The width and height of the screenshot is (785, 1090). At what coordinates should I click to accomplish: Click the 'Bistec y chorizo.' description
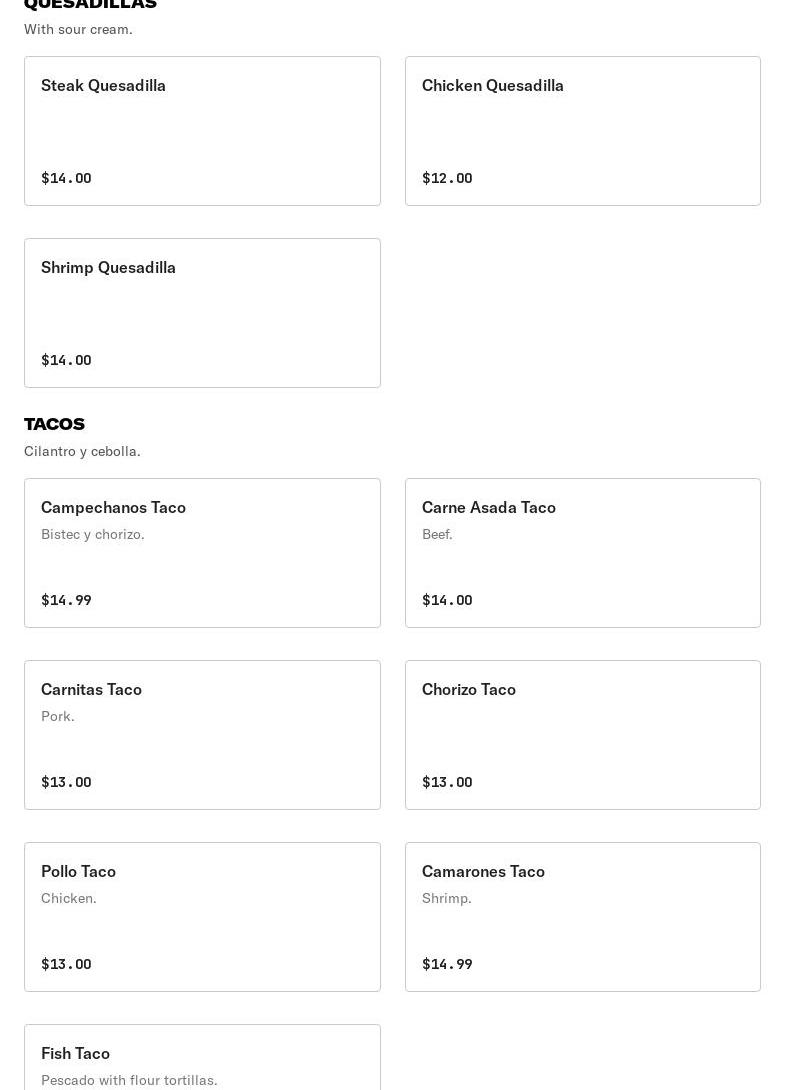93,534
